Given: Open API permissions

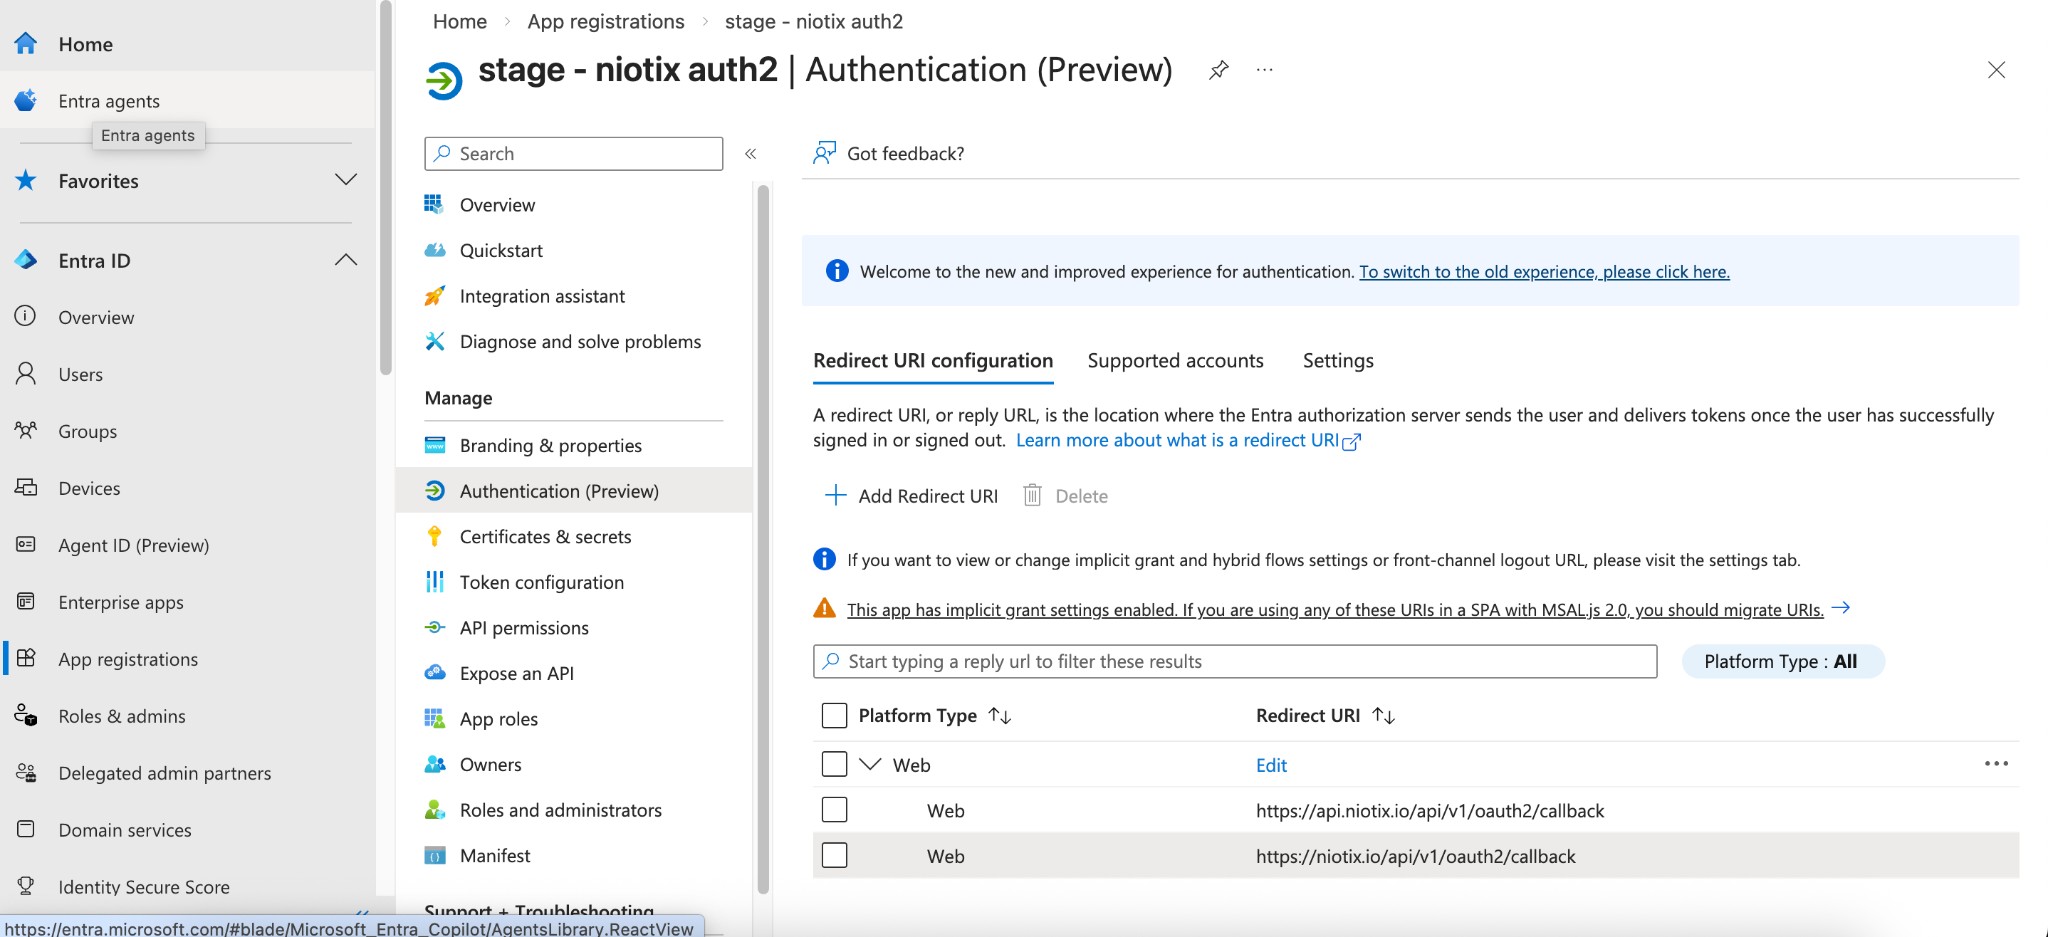Looking at the screenshot, I should (x=523, y=627).
